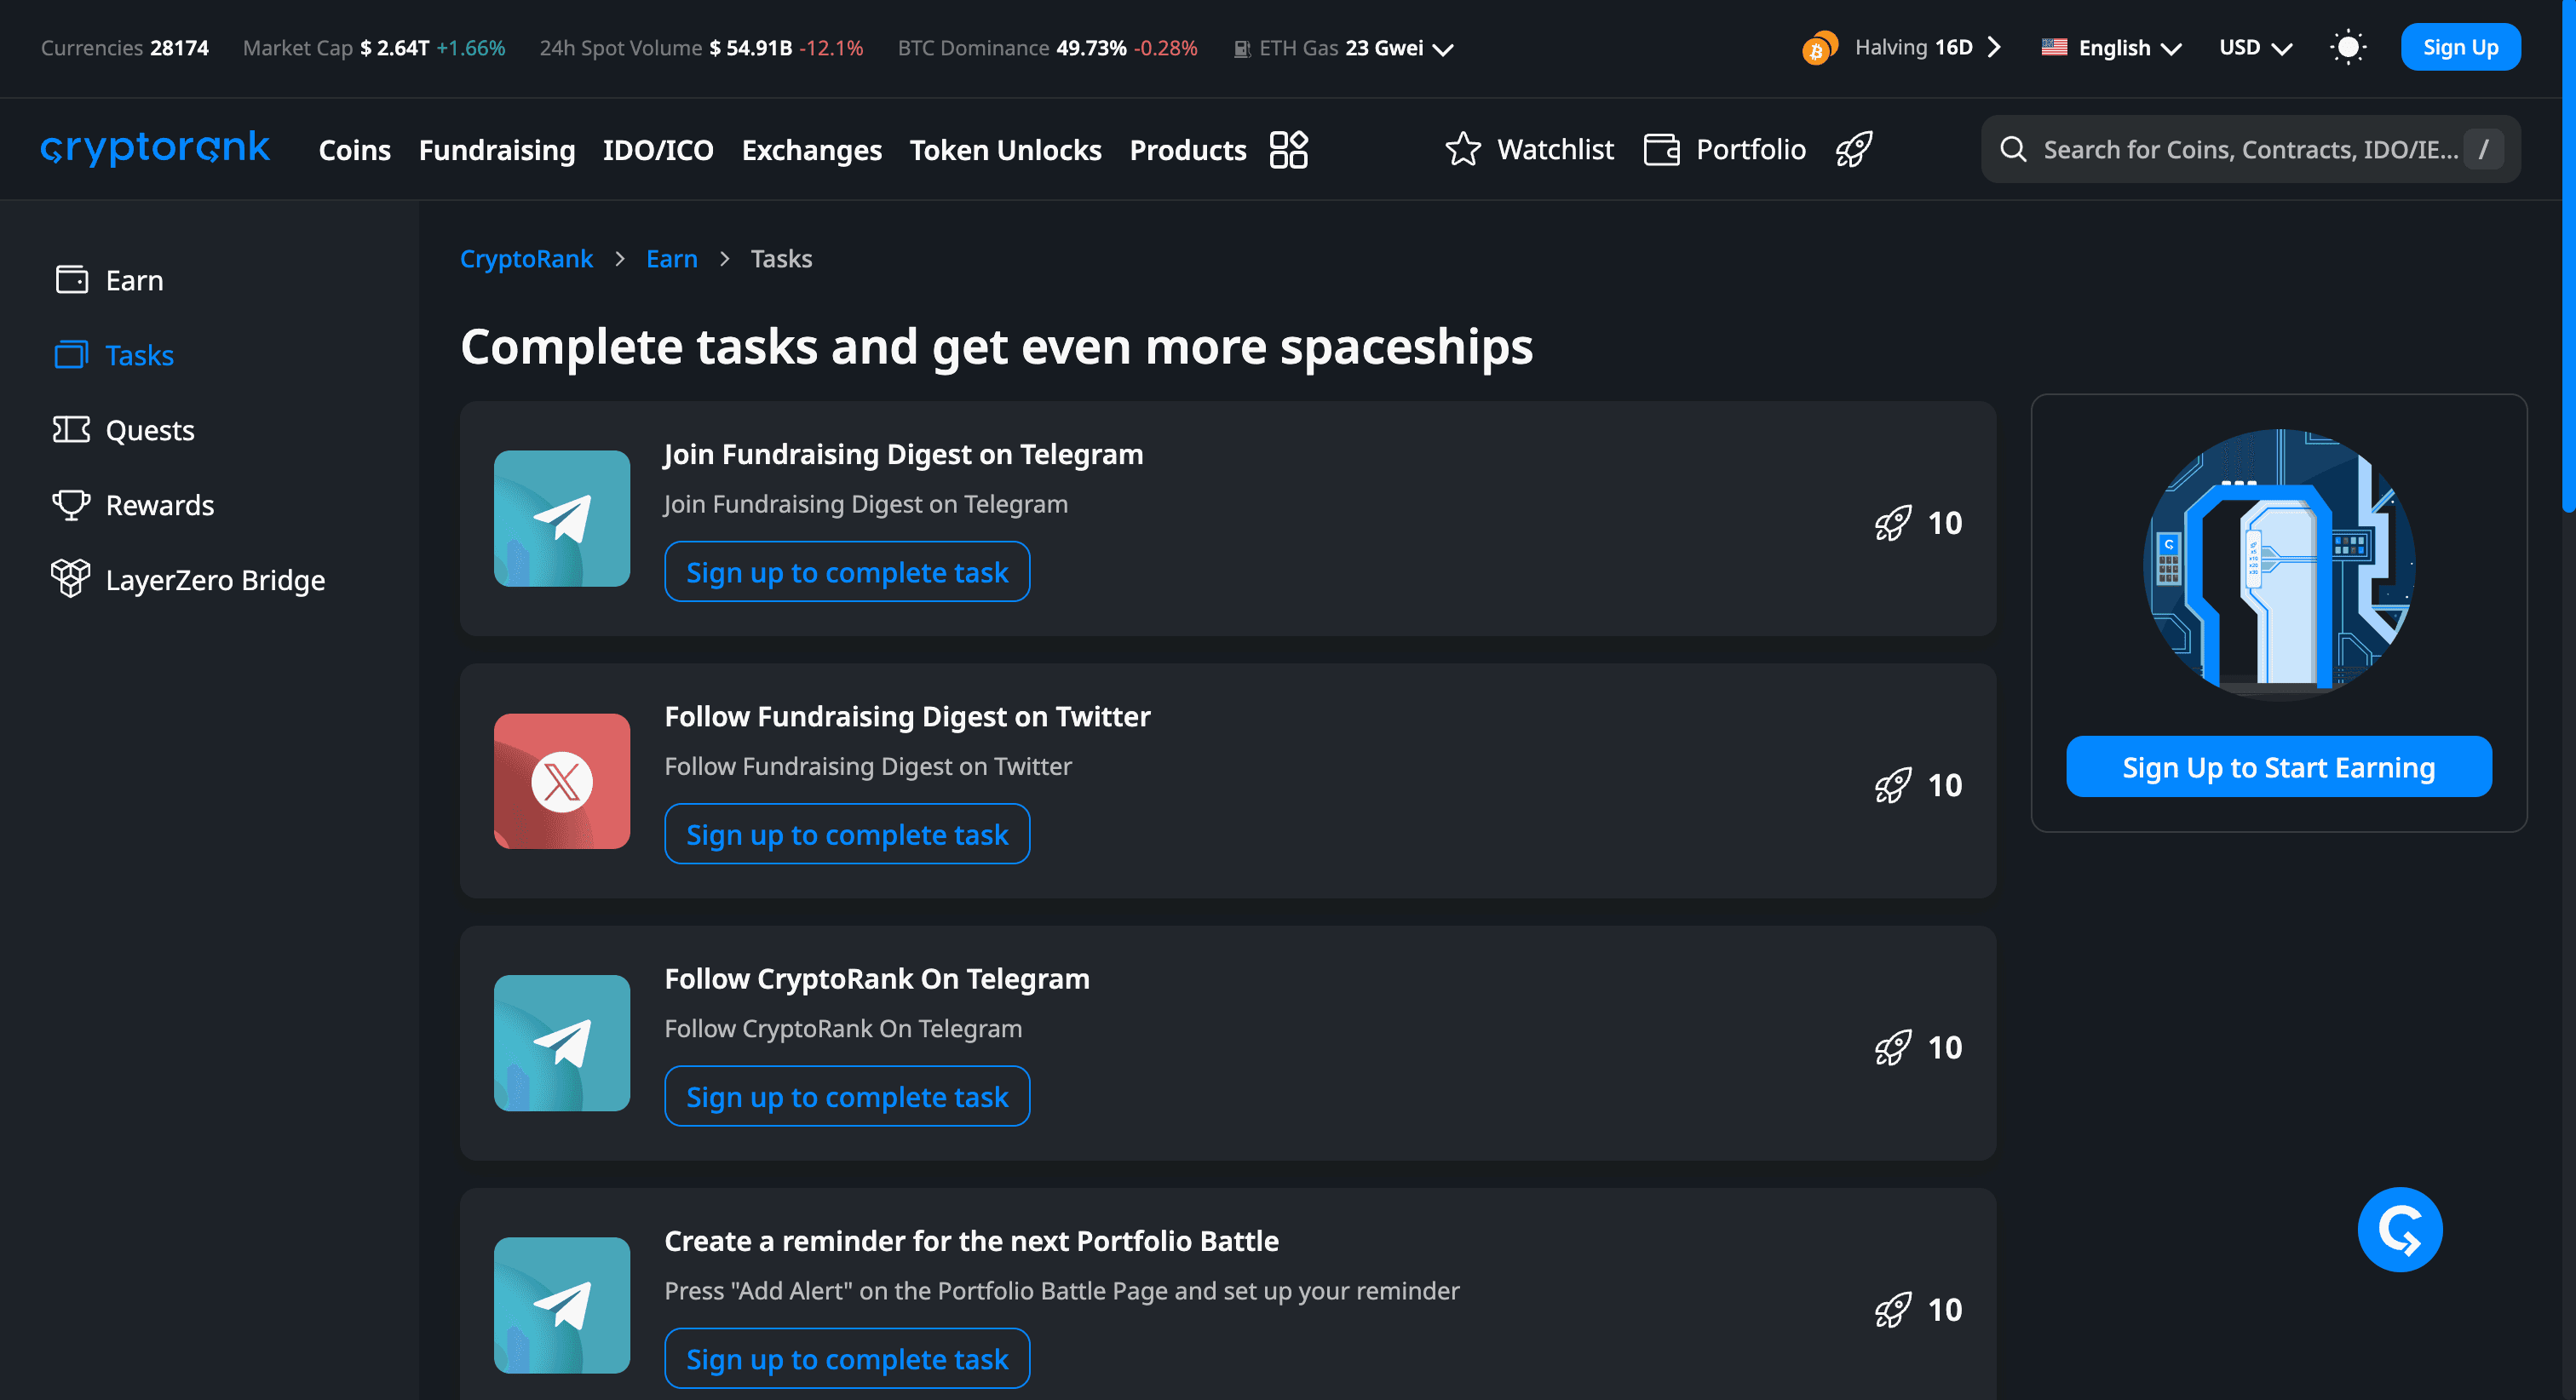Click the Press "Add Alert" description text
Image resolution: width=2576 pixels, height=1400 pixels.
(x=1062, y=1291)
